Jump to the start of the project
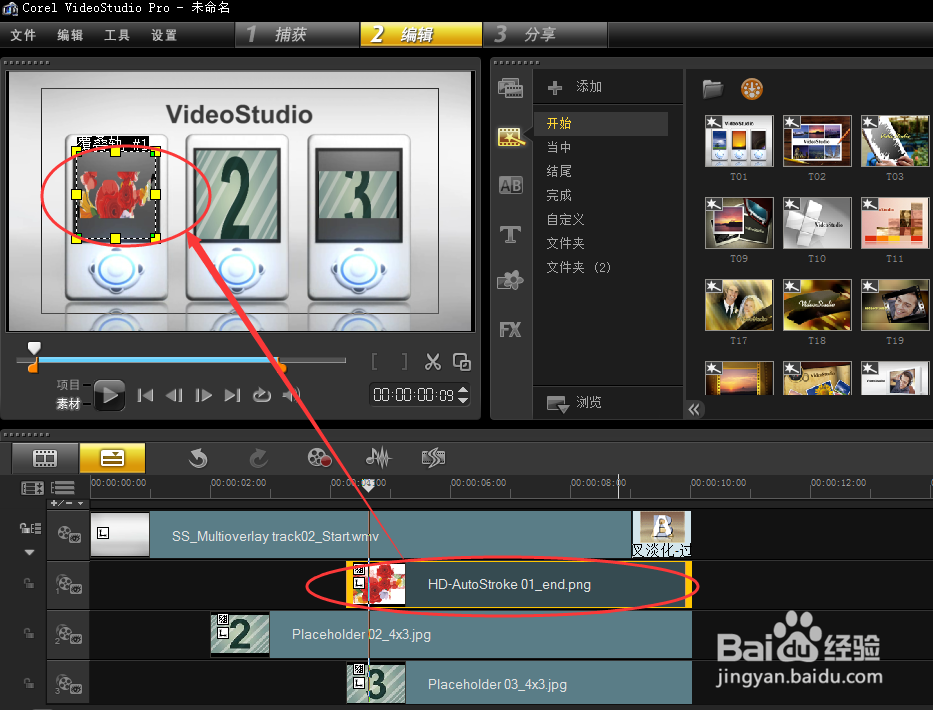 click(x=145, y=395)
